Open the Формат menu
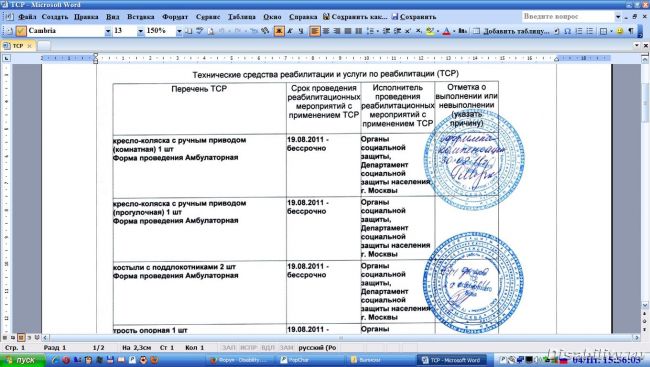Viewport: 650px width, 367px height. pos(175,17)
